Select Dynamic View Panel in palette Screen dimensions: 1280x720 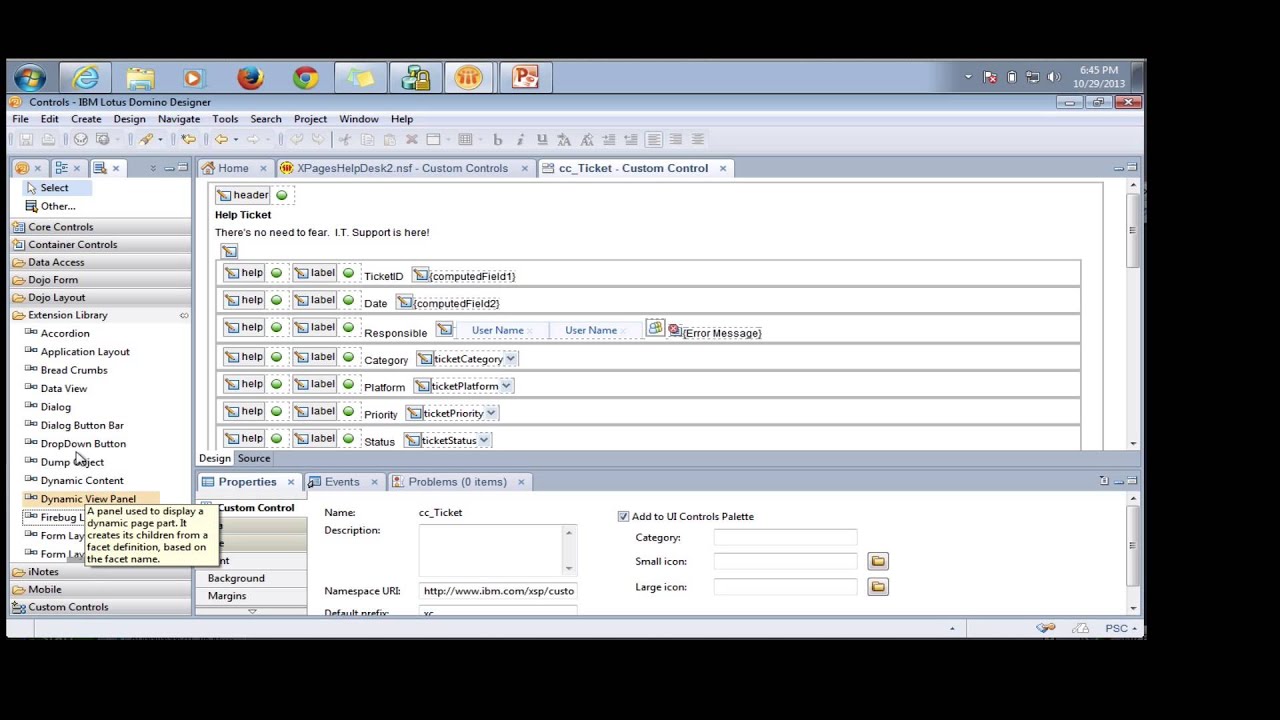tap(88, 499)
